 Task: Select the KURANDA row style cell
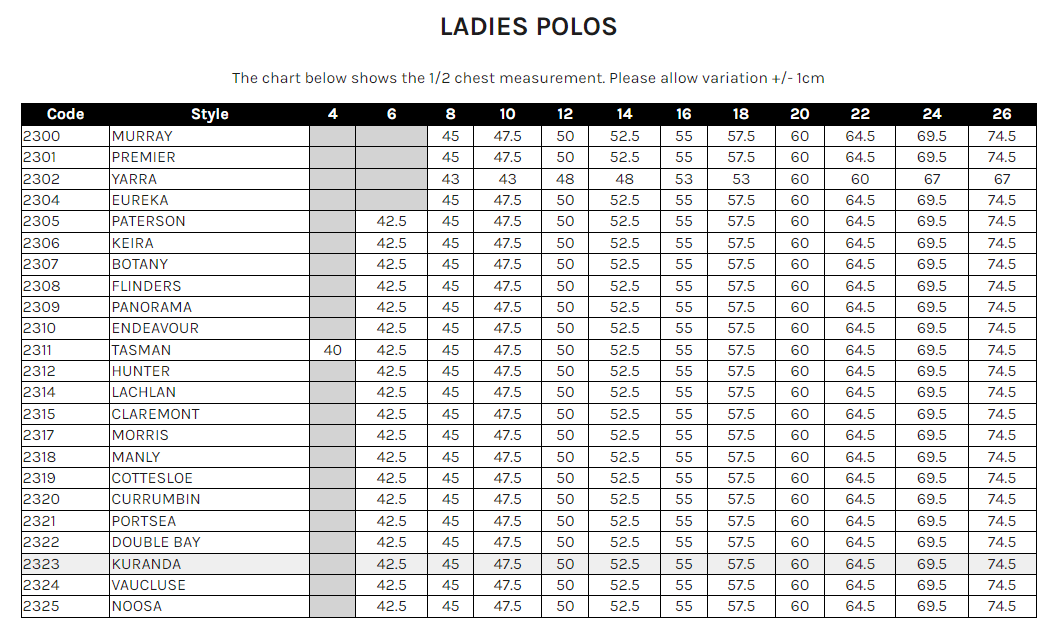click(x=149, y=564)
